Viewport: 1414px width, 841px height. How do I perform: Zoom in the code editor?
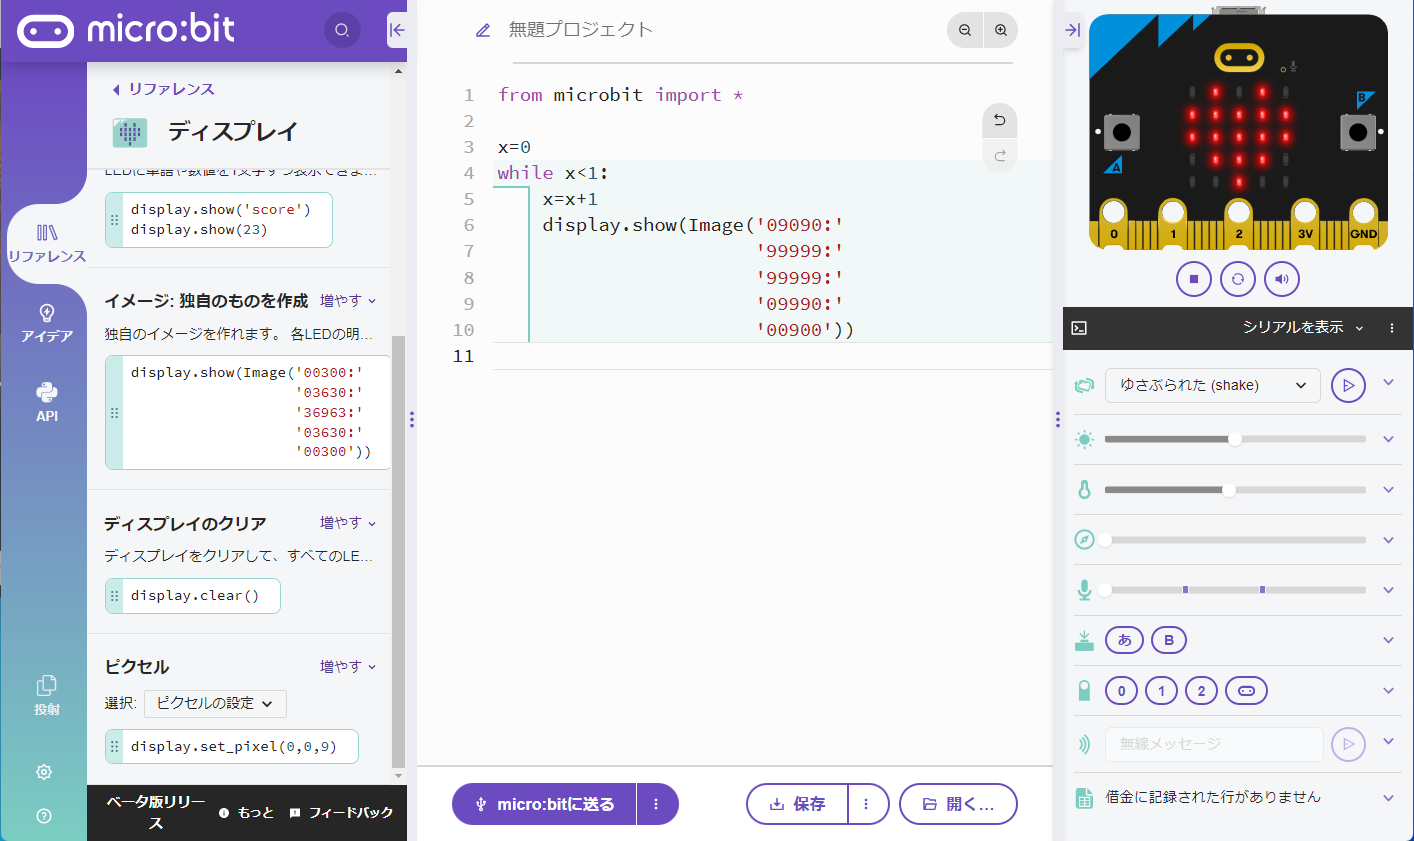[1001, 30]
